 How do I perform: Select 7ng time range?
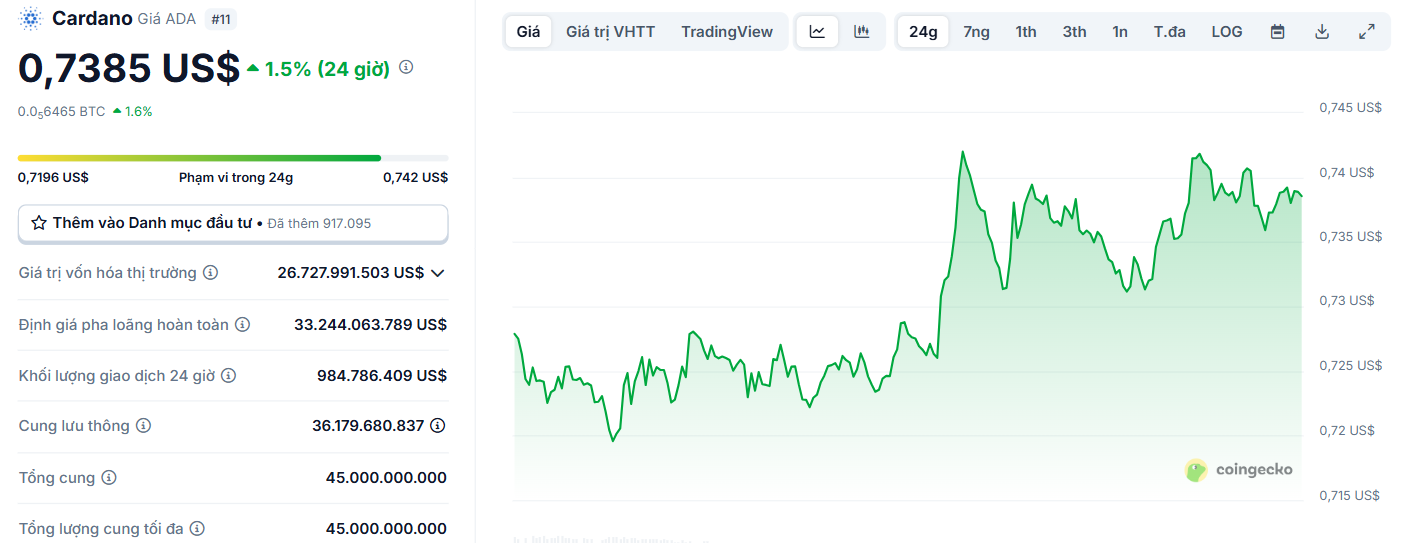click(976, 32)
